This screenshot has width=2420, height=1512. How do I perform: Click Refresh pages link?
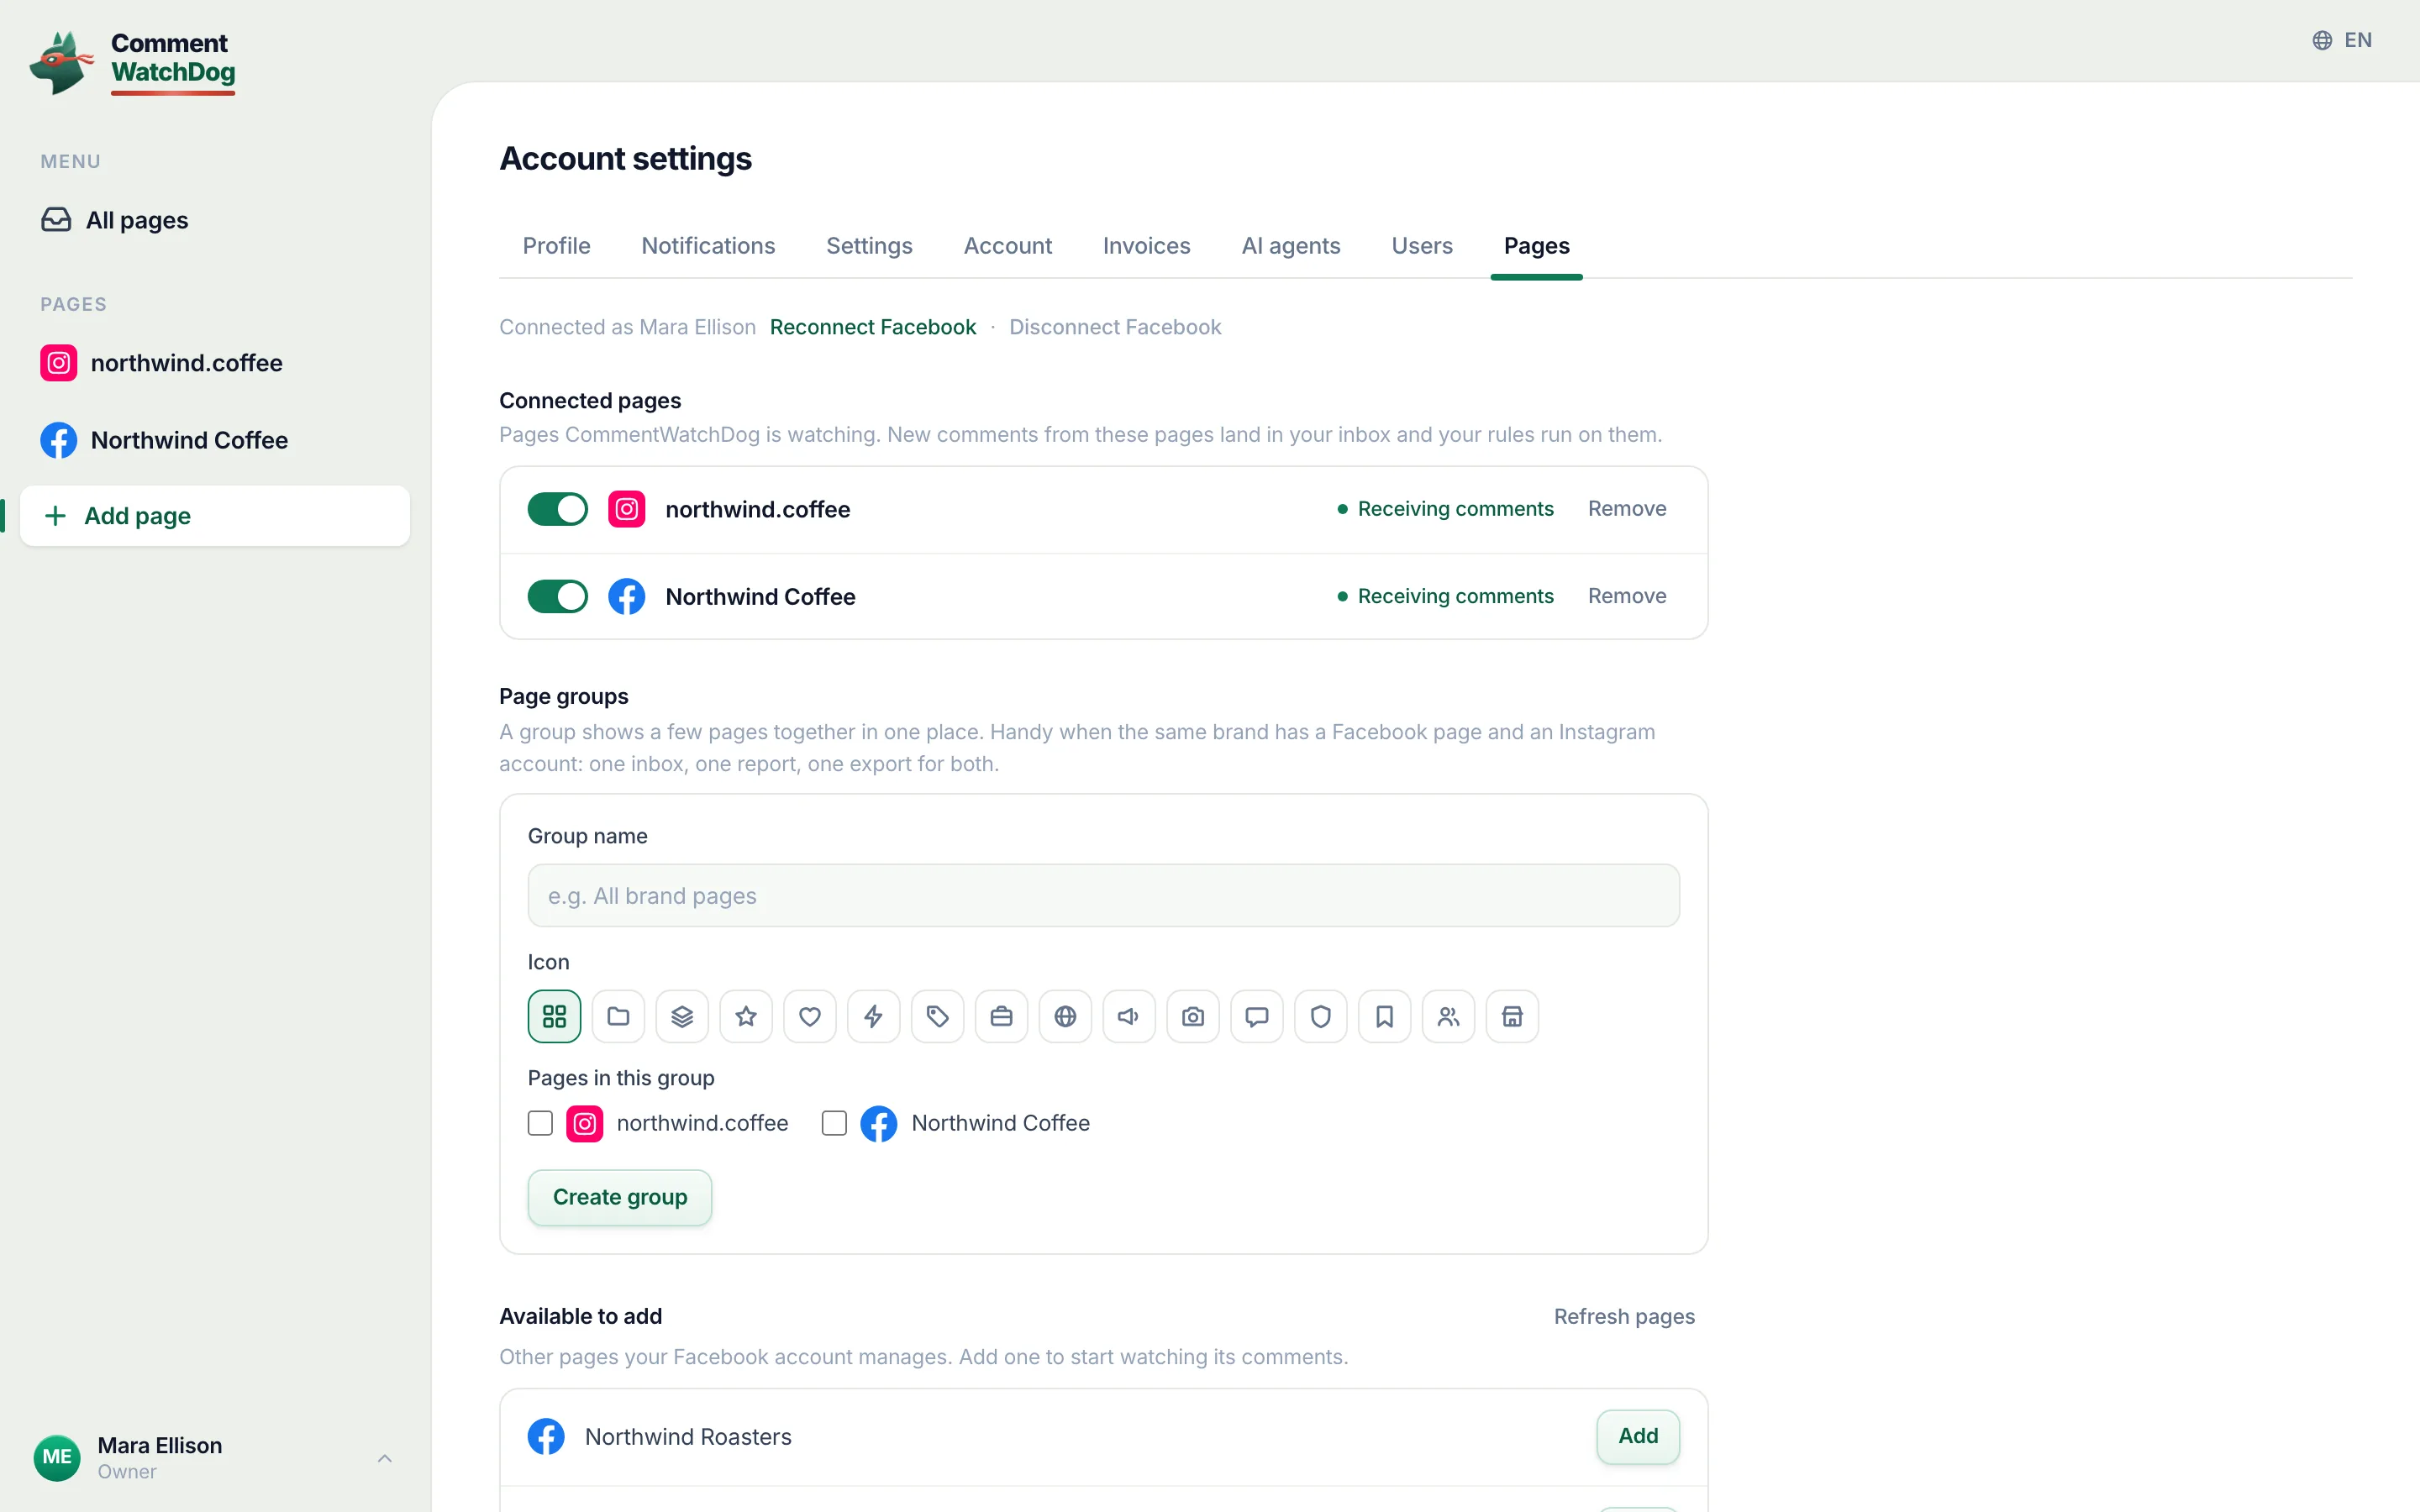[x=1624, y=1317]
